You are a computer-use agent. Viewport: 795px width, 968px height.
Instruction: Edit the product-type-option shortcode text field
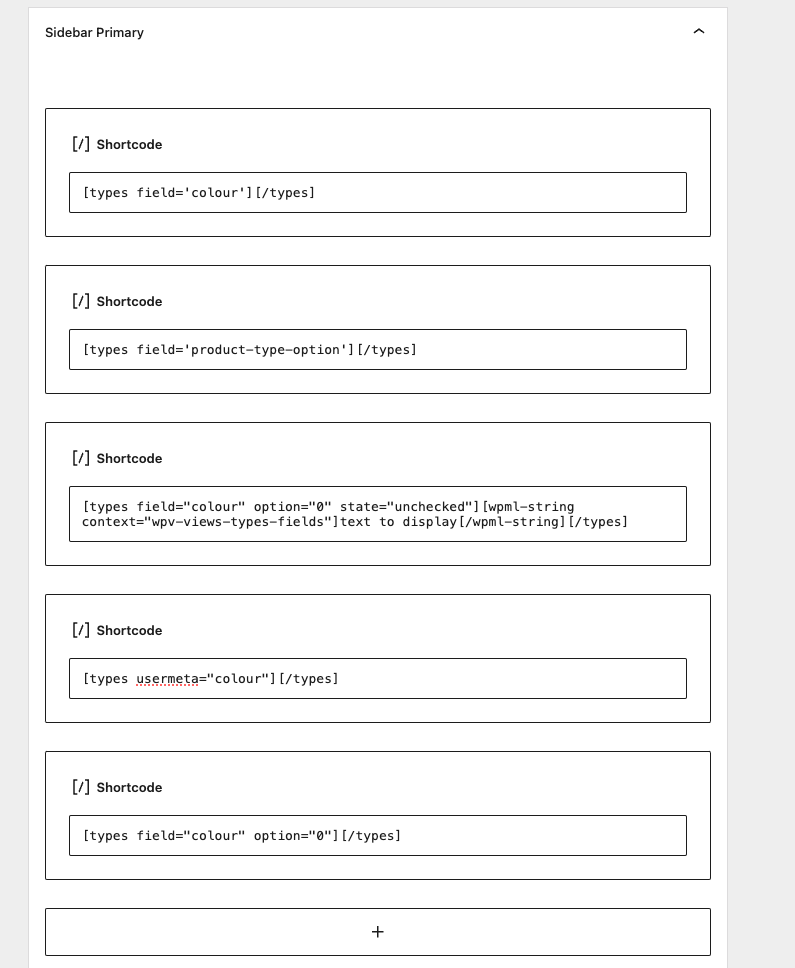[378, 349]
